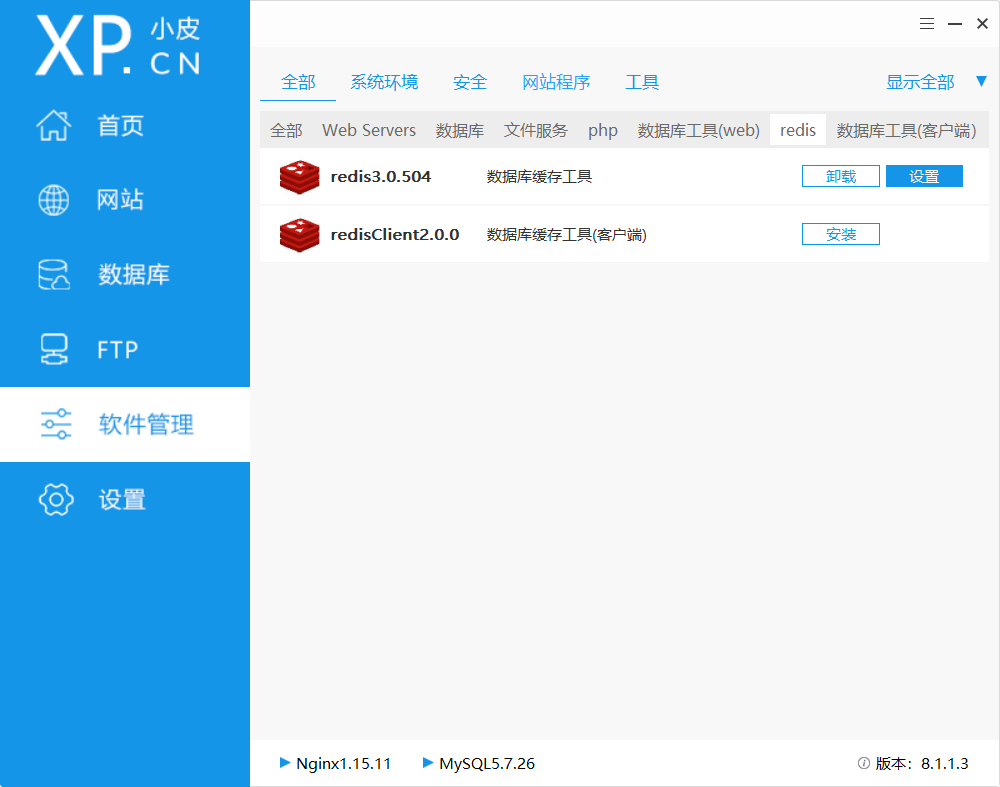Open the hamburger menu at top right

click(926, 23)
